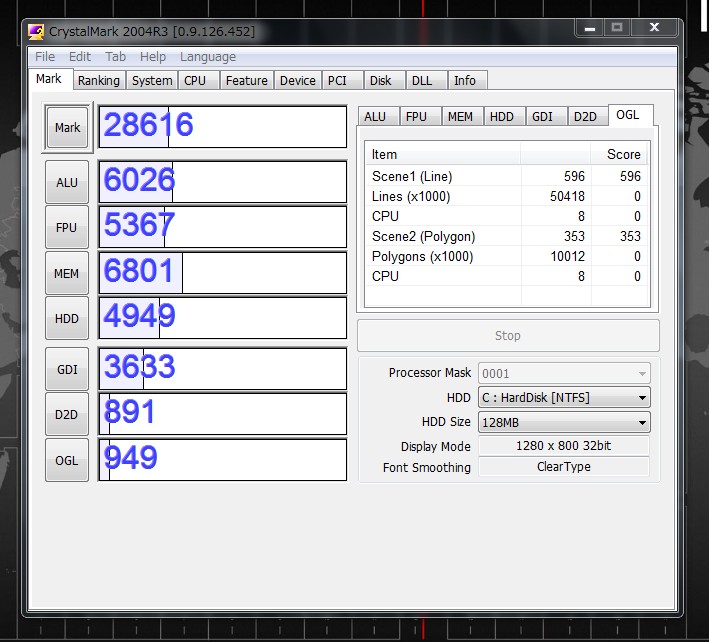Open the Edit menu

point(80,57)
